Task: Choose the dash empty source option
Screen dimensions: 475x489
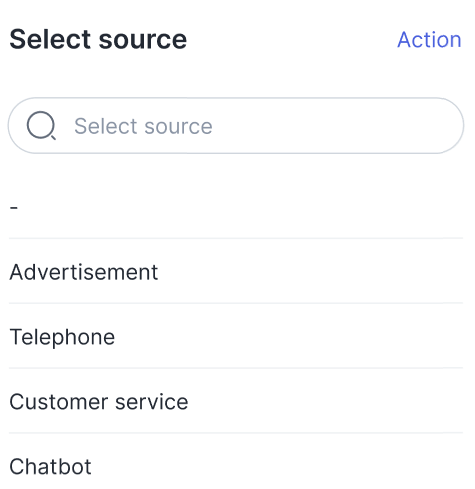Action: 236,207
